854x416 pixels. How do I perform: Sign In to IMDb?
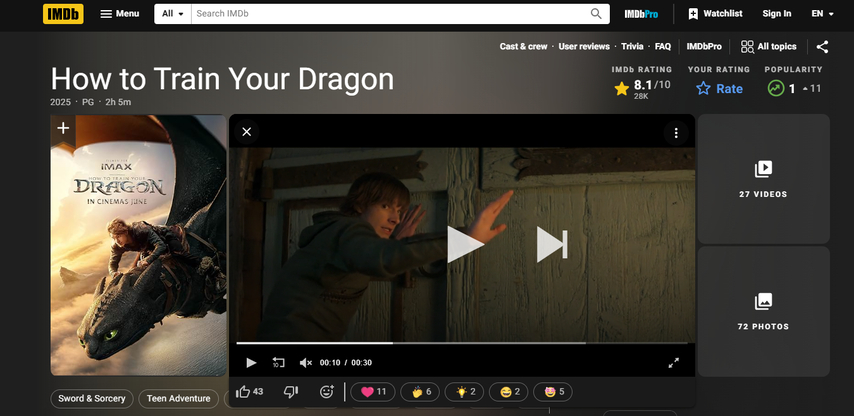point(777,14)
